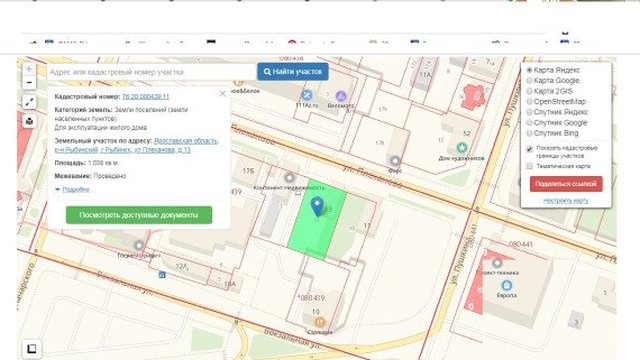The image size is (640, 360).
Task: Select Спутник Bing radio option
Action: point(529,133)
